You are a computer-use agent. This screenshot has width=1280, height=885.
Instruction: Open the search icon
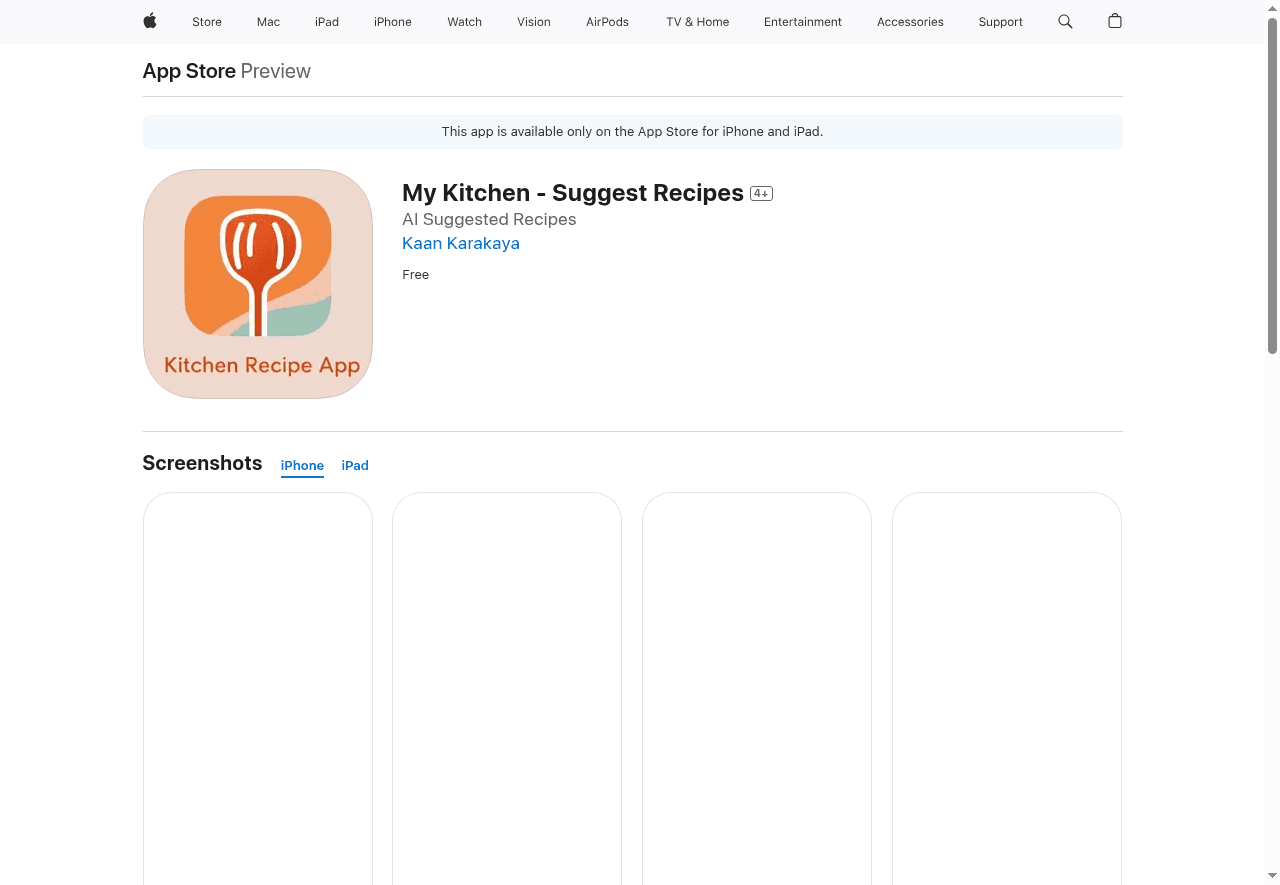[1064, 21]
